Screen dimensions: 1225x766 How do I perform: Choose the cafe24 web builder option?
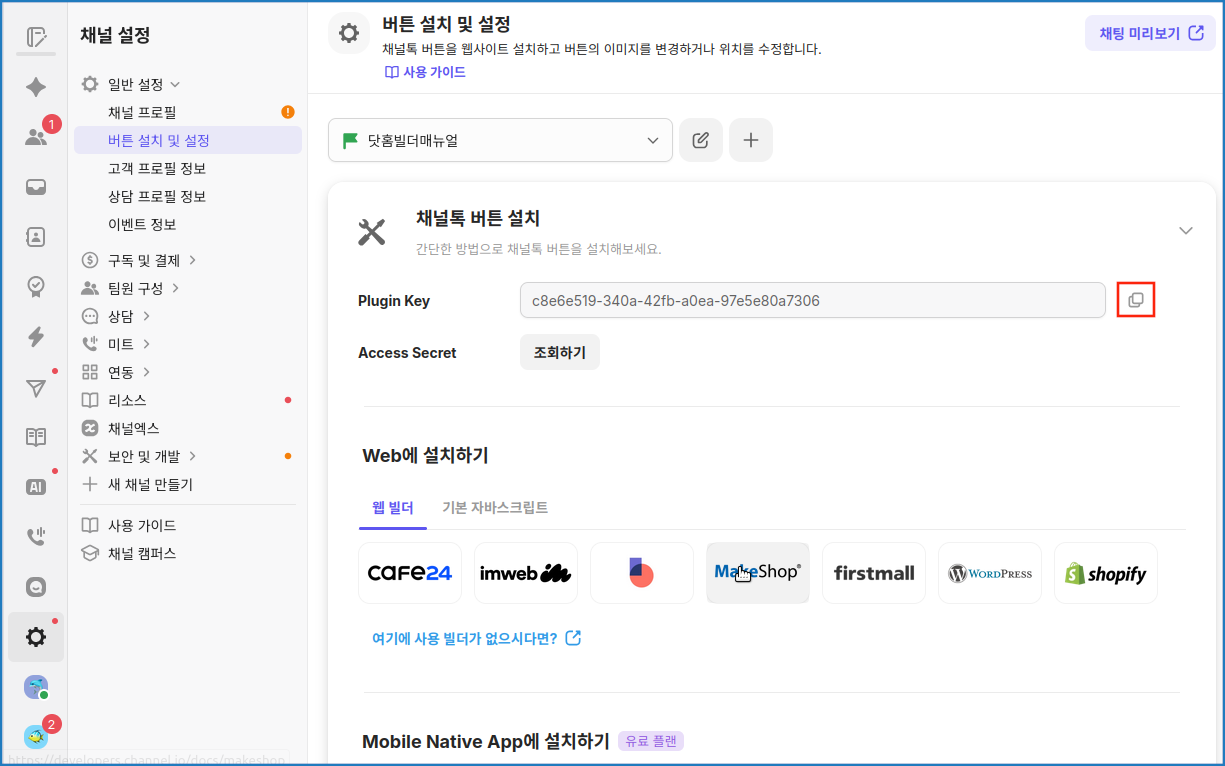point(410,573)
